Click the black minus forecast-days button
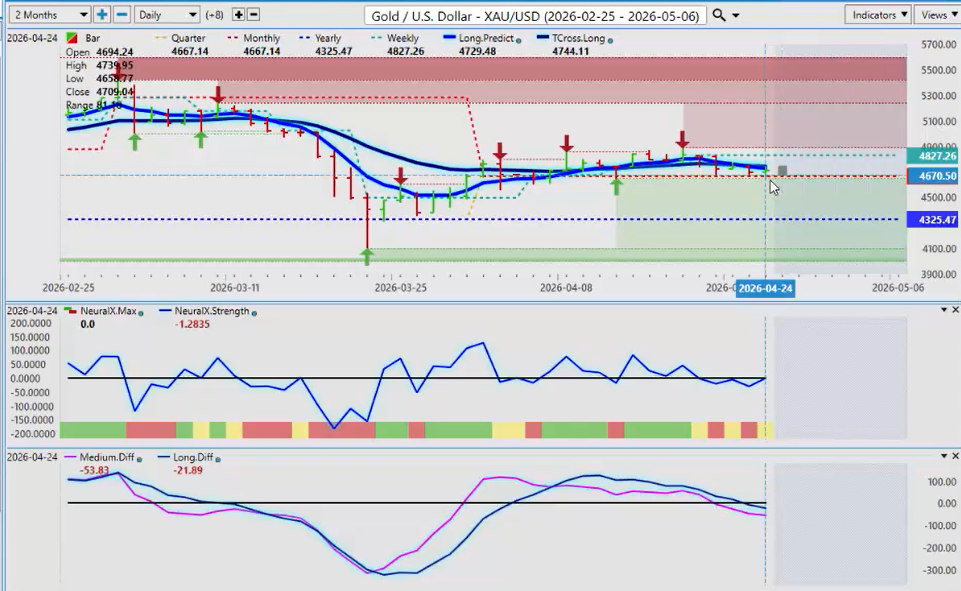 click(x=254, y=15)
